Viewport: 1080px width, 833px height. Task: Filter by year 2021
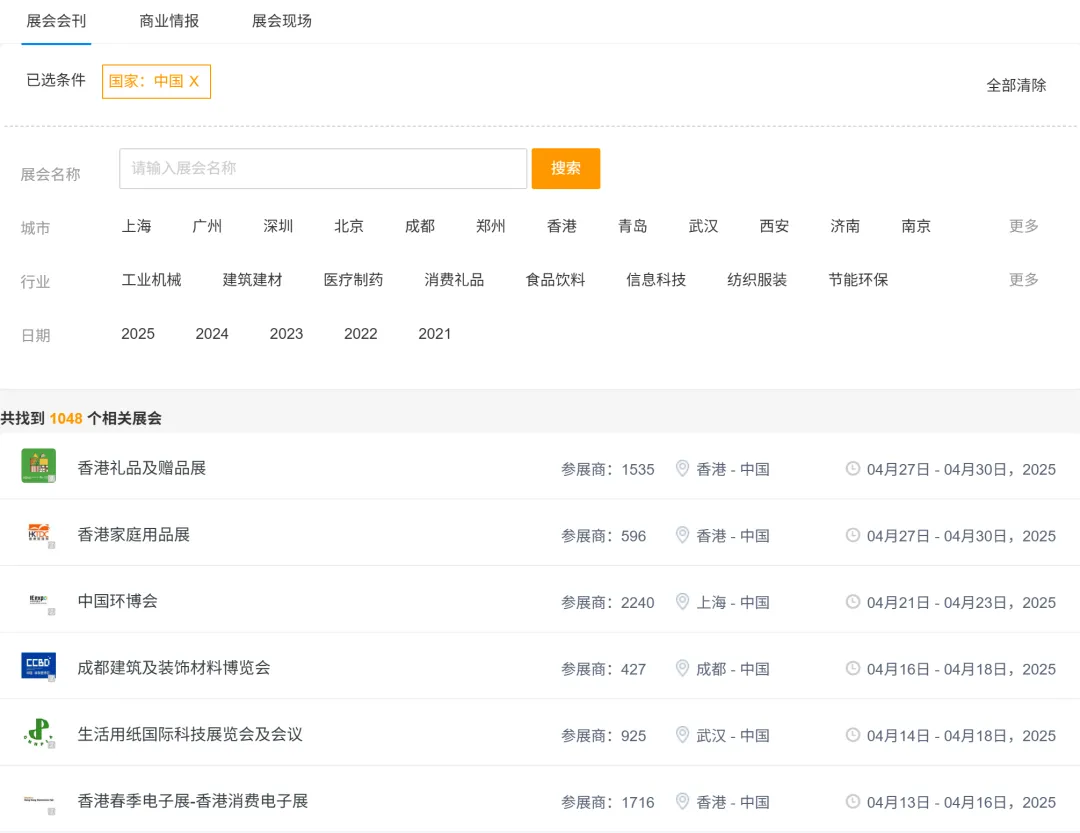tap(435, 334)
